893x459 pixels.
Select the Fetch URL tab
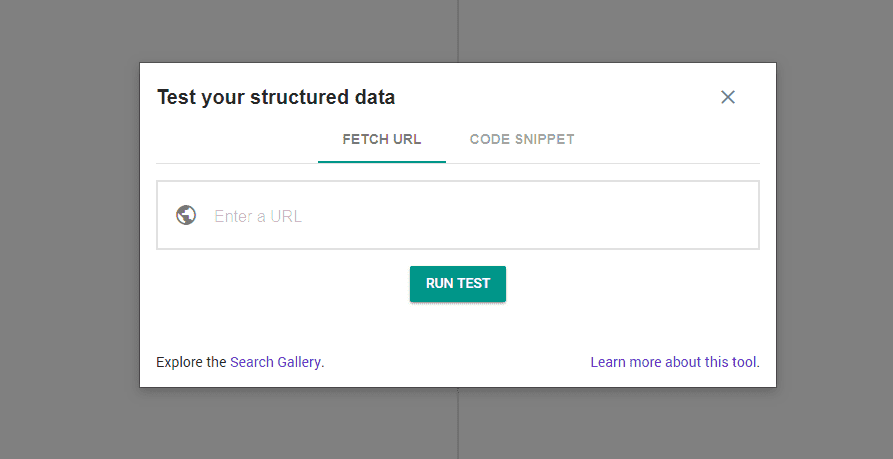[382, 140]
